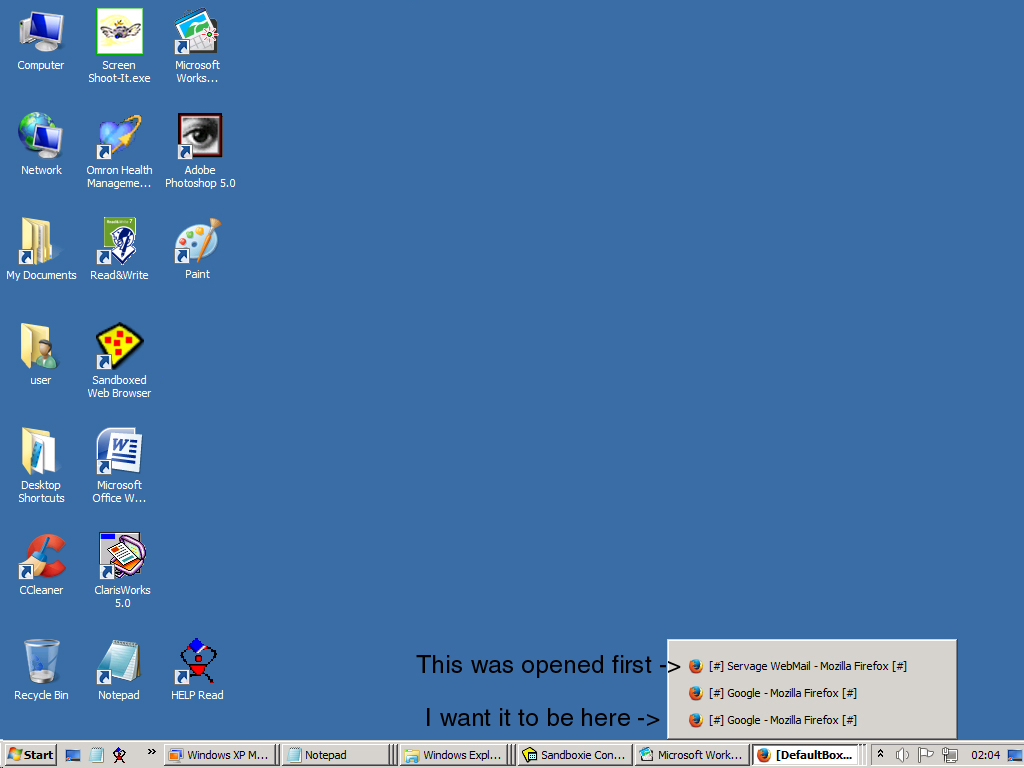Start Omron Health Management software

pyautogui.click(x=119, y=135)
